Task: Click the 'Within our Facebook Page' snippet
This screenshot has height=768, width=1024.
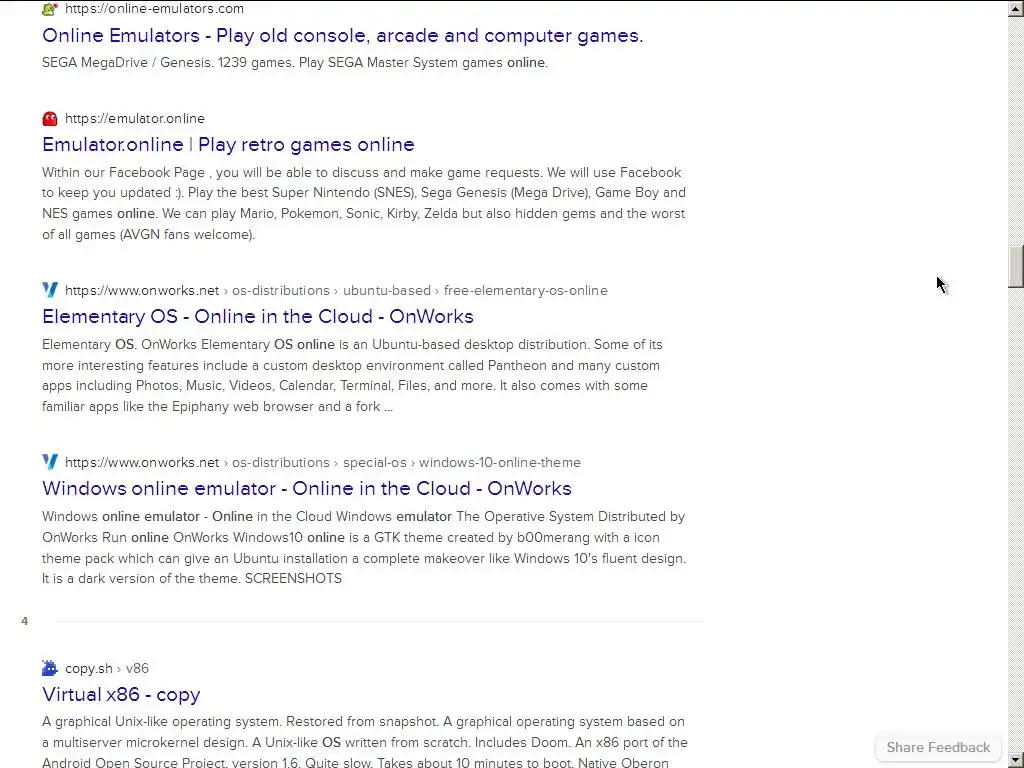Action: (x=364, y=203)
